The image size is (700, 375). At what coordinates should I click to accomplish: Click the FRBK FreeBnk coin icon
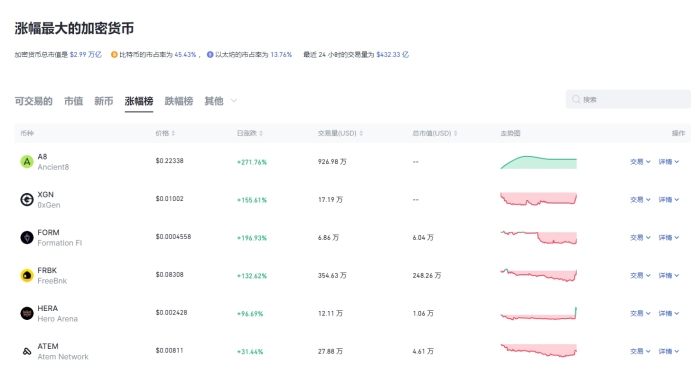click(27, 275)
